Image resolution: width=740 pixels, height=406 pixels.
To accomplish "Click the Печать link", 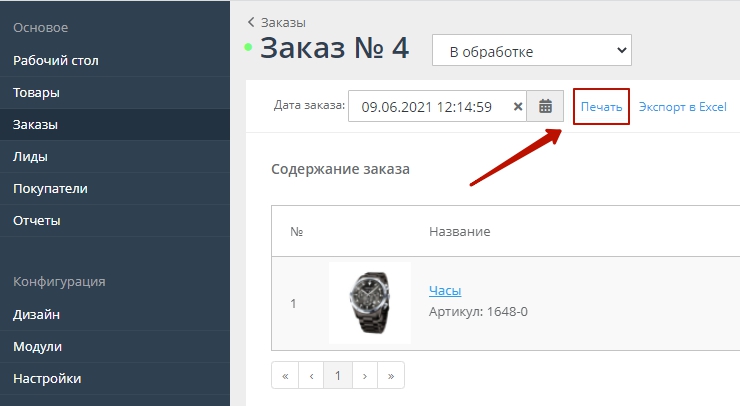I will pos(602,106).
